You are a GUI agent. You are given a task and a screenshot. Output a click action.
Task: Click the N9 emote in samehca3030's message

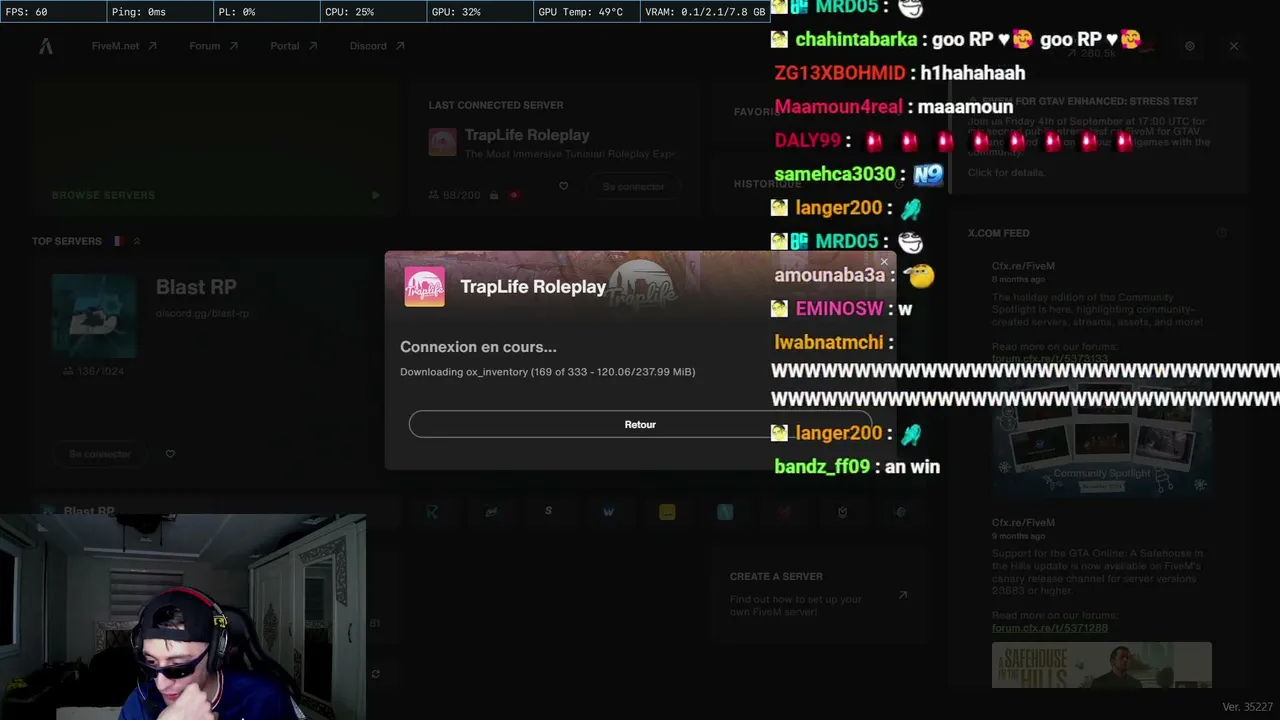point(928,174)
